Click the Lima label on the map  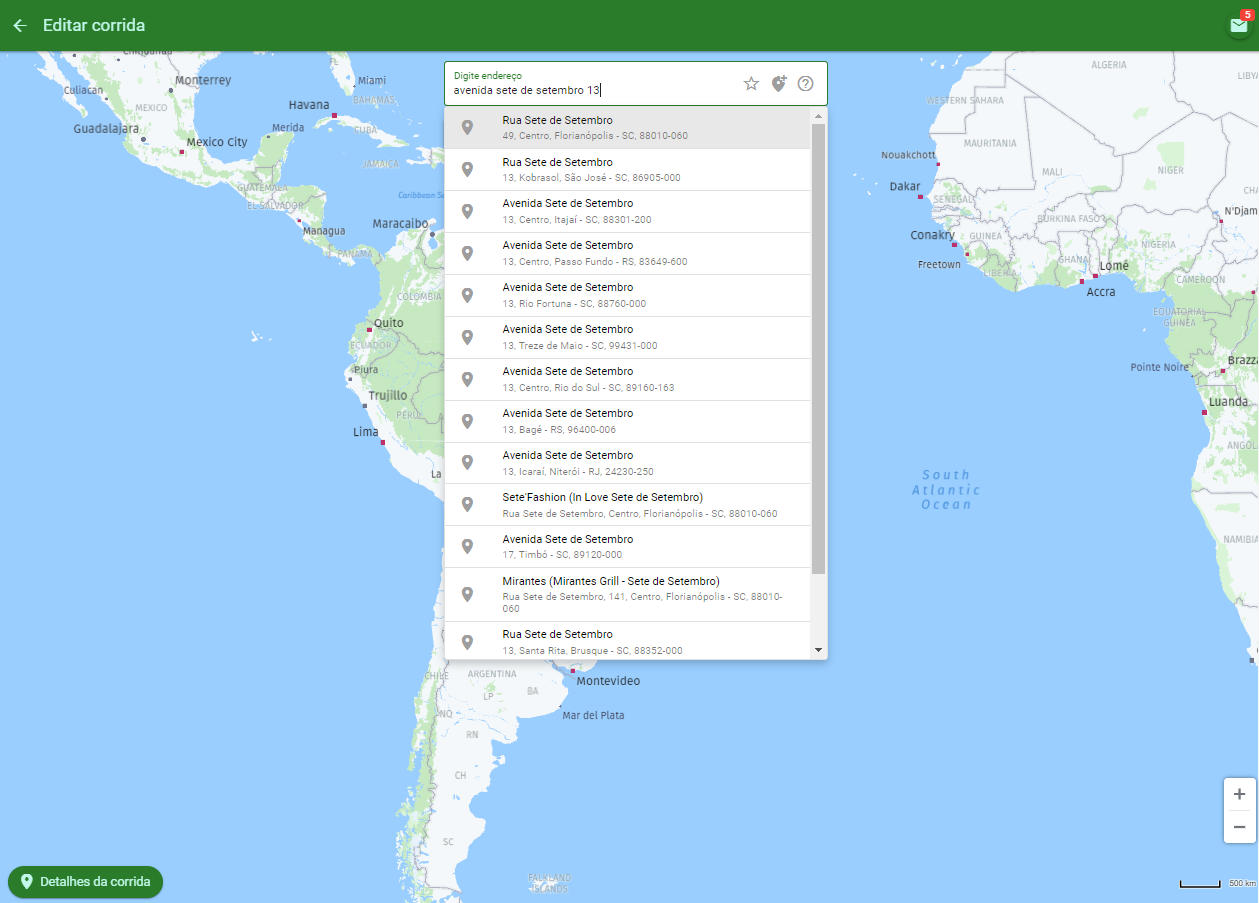[366, 432]
